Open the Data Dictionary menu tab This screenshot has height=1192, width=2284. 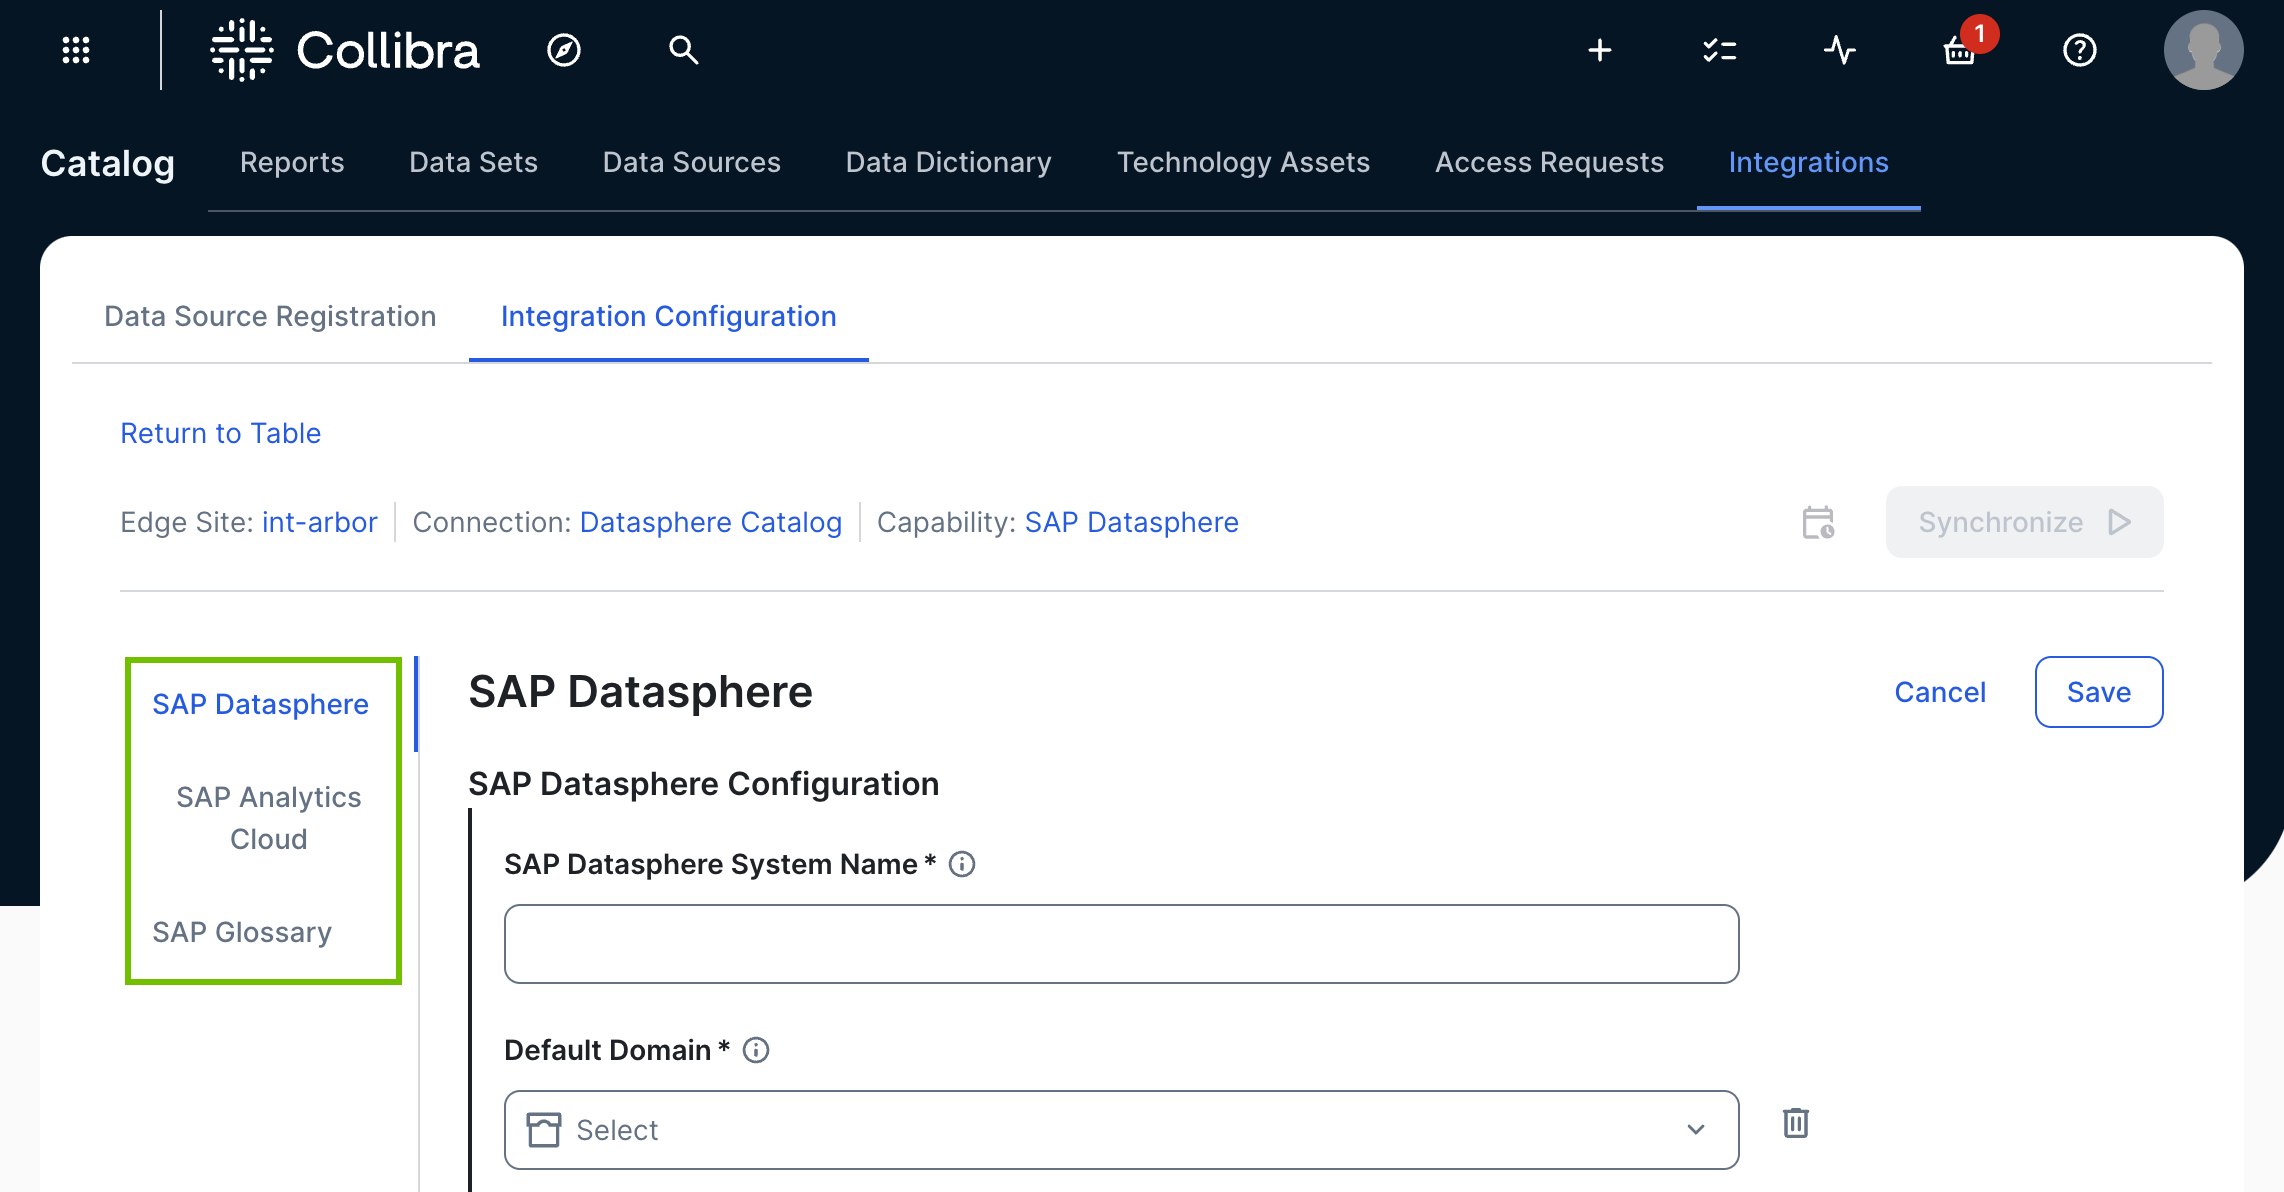tap(948, 162)
